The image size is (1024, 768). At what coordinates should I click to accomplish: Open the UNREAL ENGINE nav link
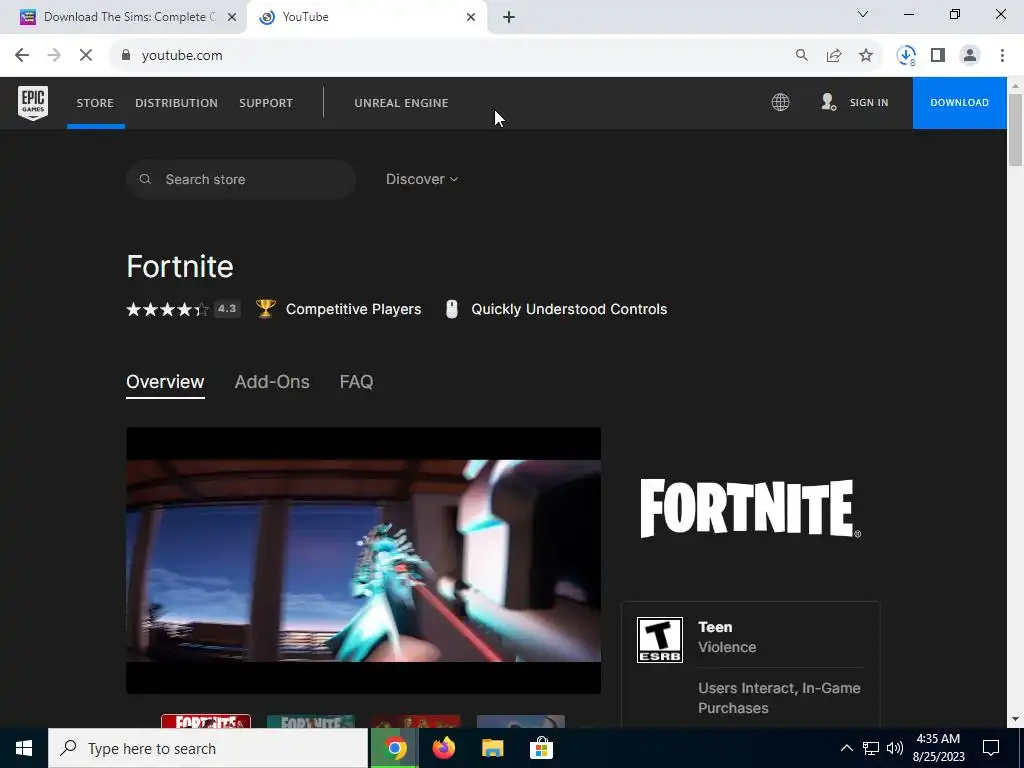(x=401, y=103)
